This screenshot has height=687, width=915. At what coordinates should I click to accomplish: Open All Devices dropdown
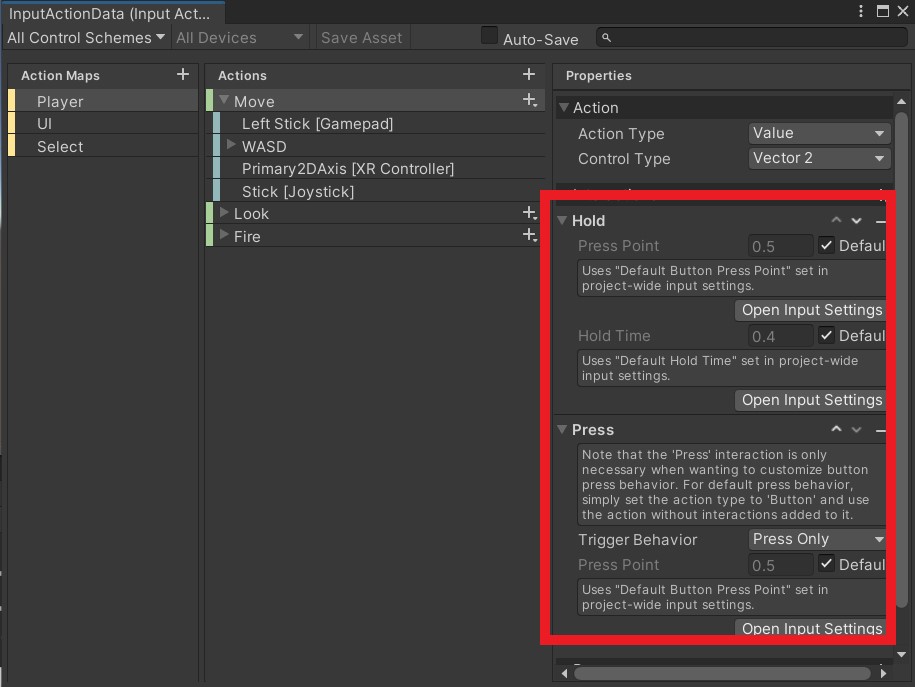tap(240, 37)
